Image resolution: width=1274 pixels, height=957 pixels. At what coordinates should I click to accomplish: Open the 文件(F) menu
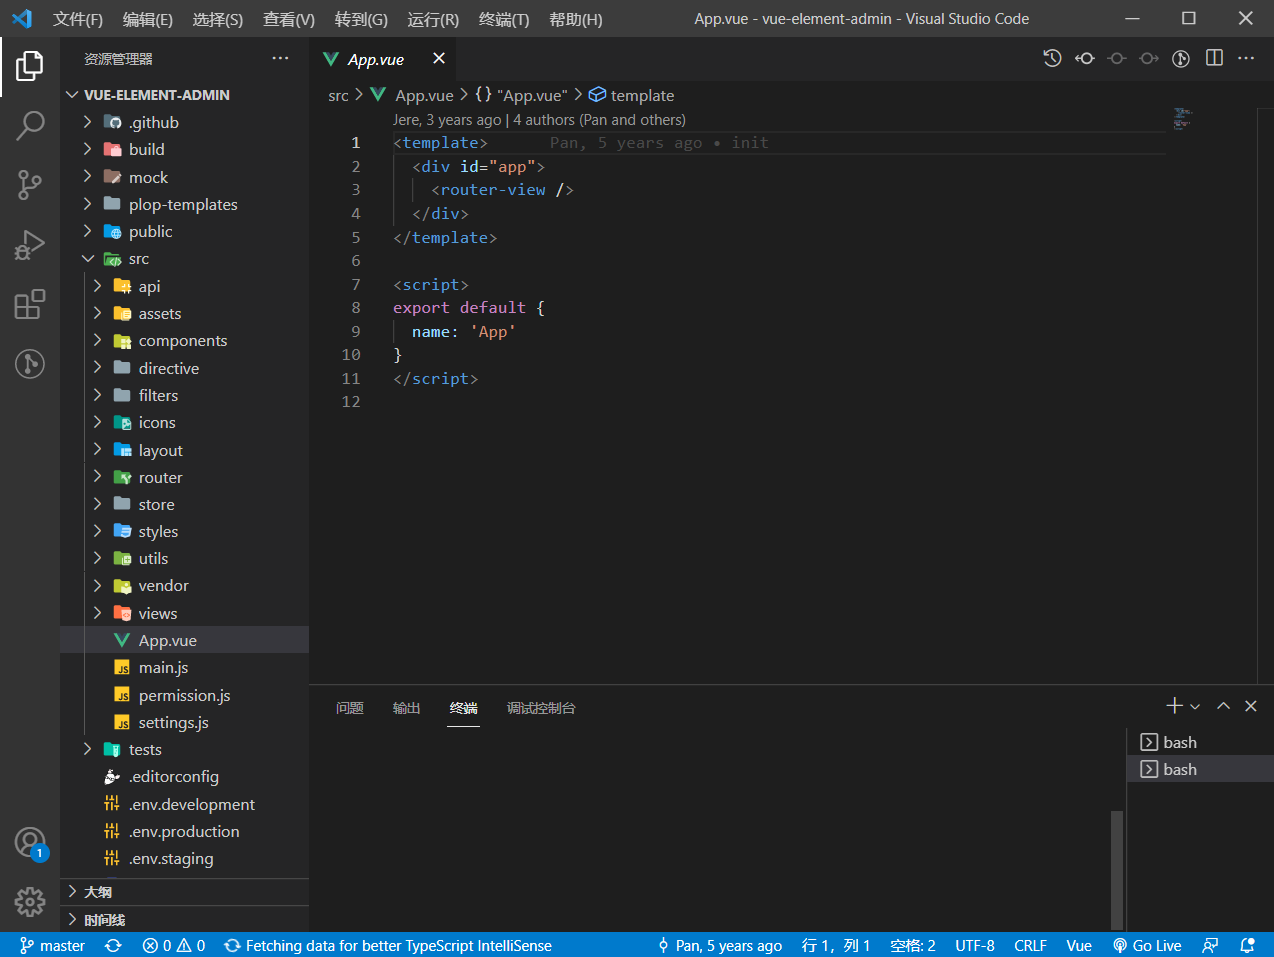point(78,19)
